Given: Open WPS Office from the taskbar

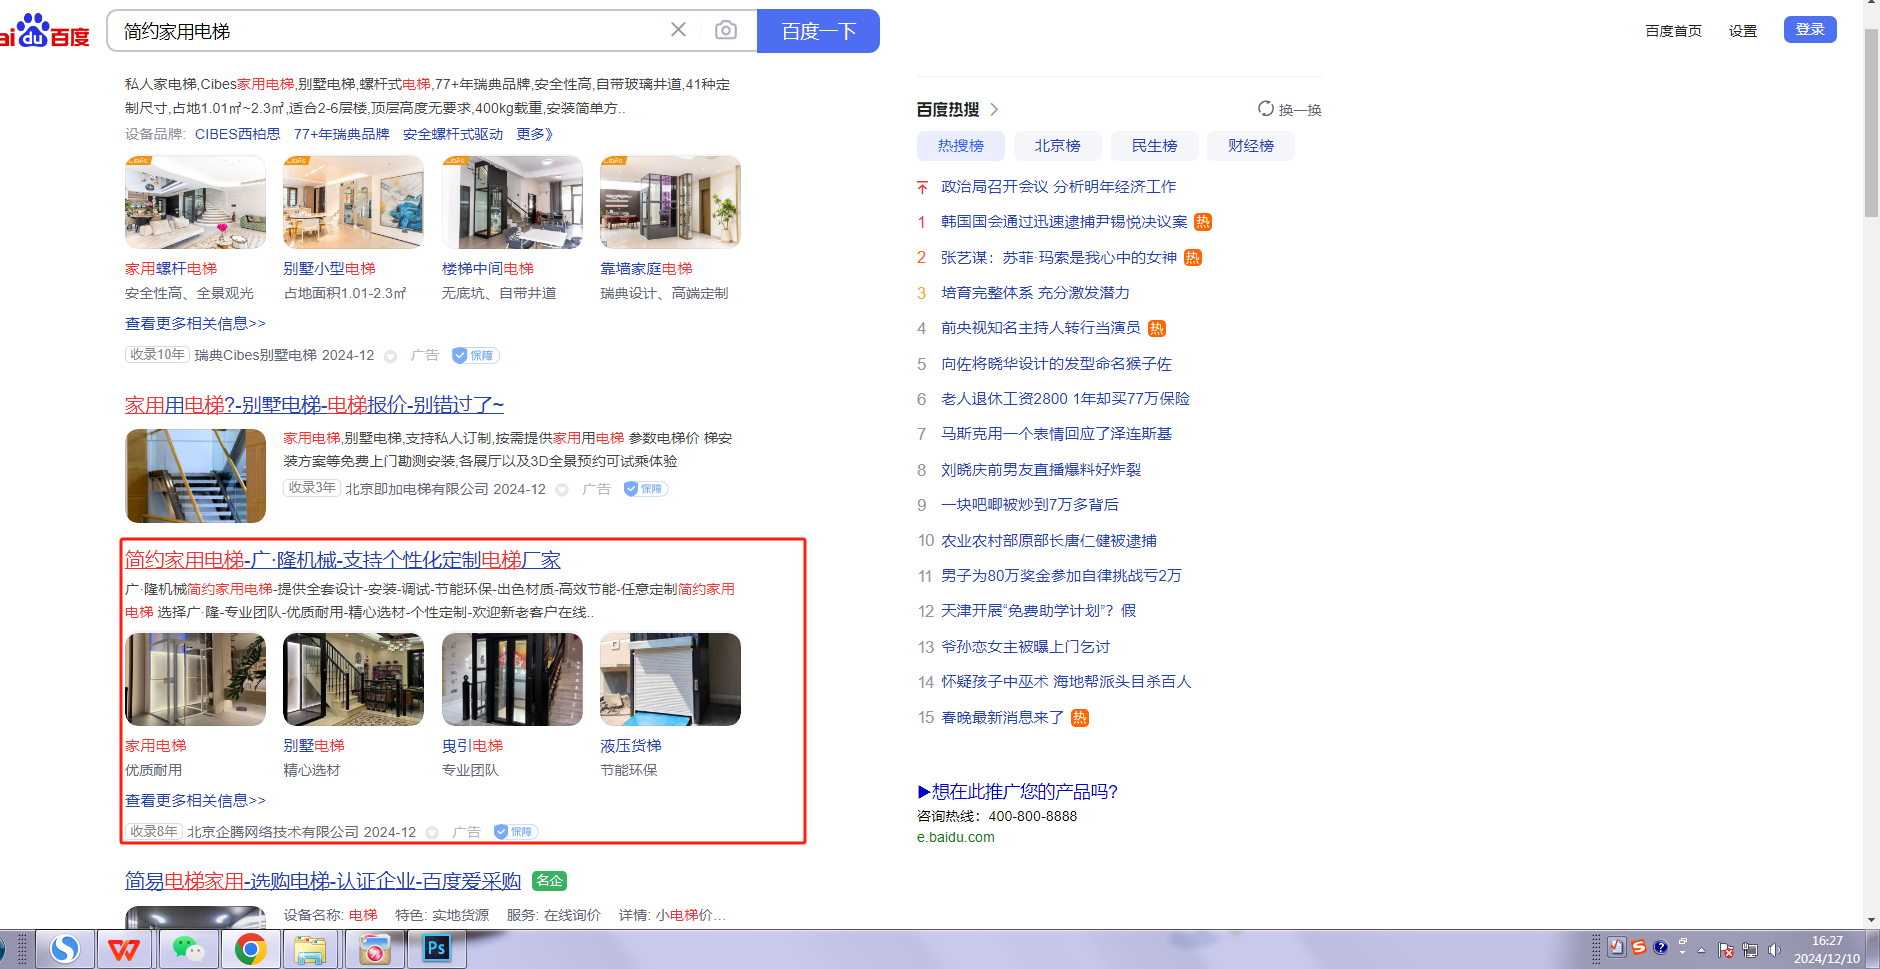Looking at the screenshot, I should (x=124, y=948).
